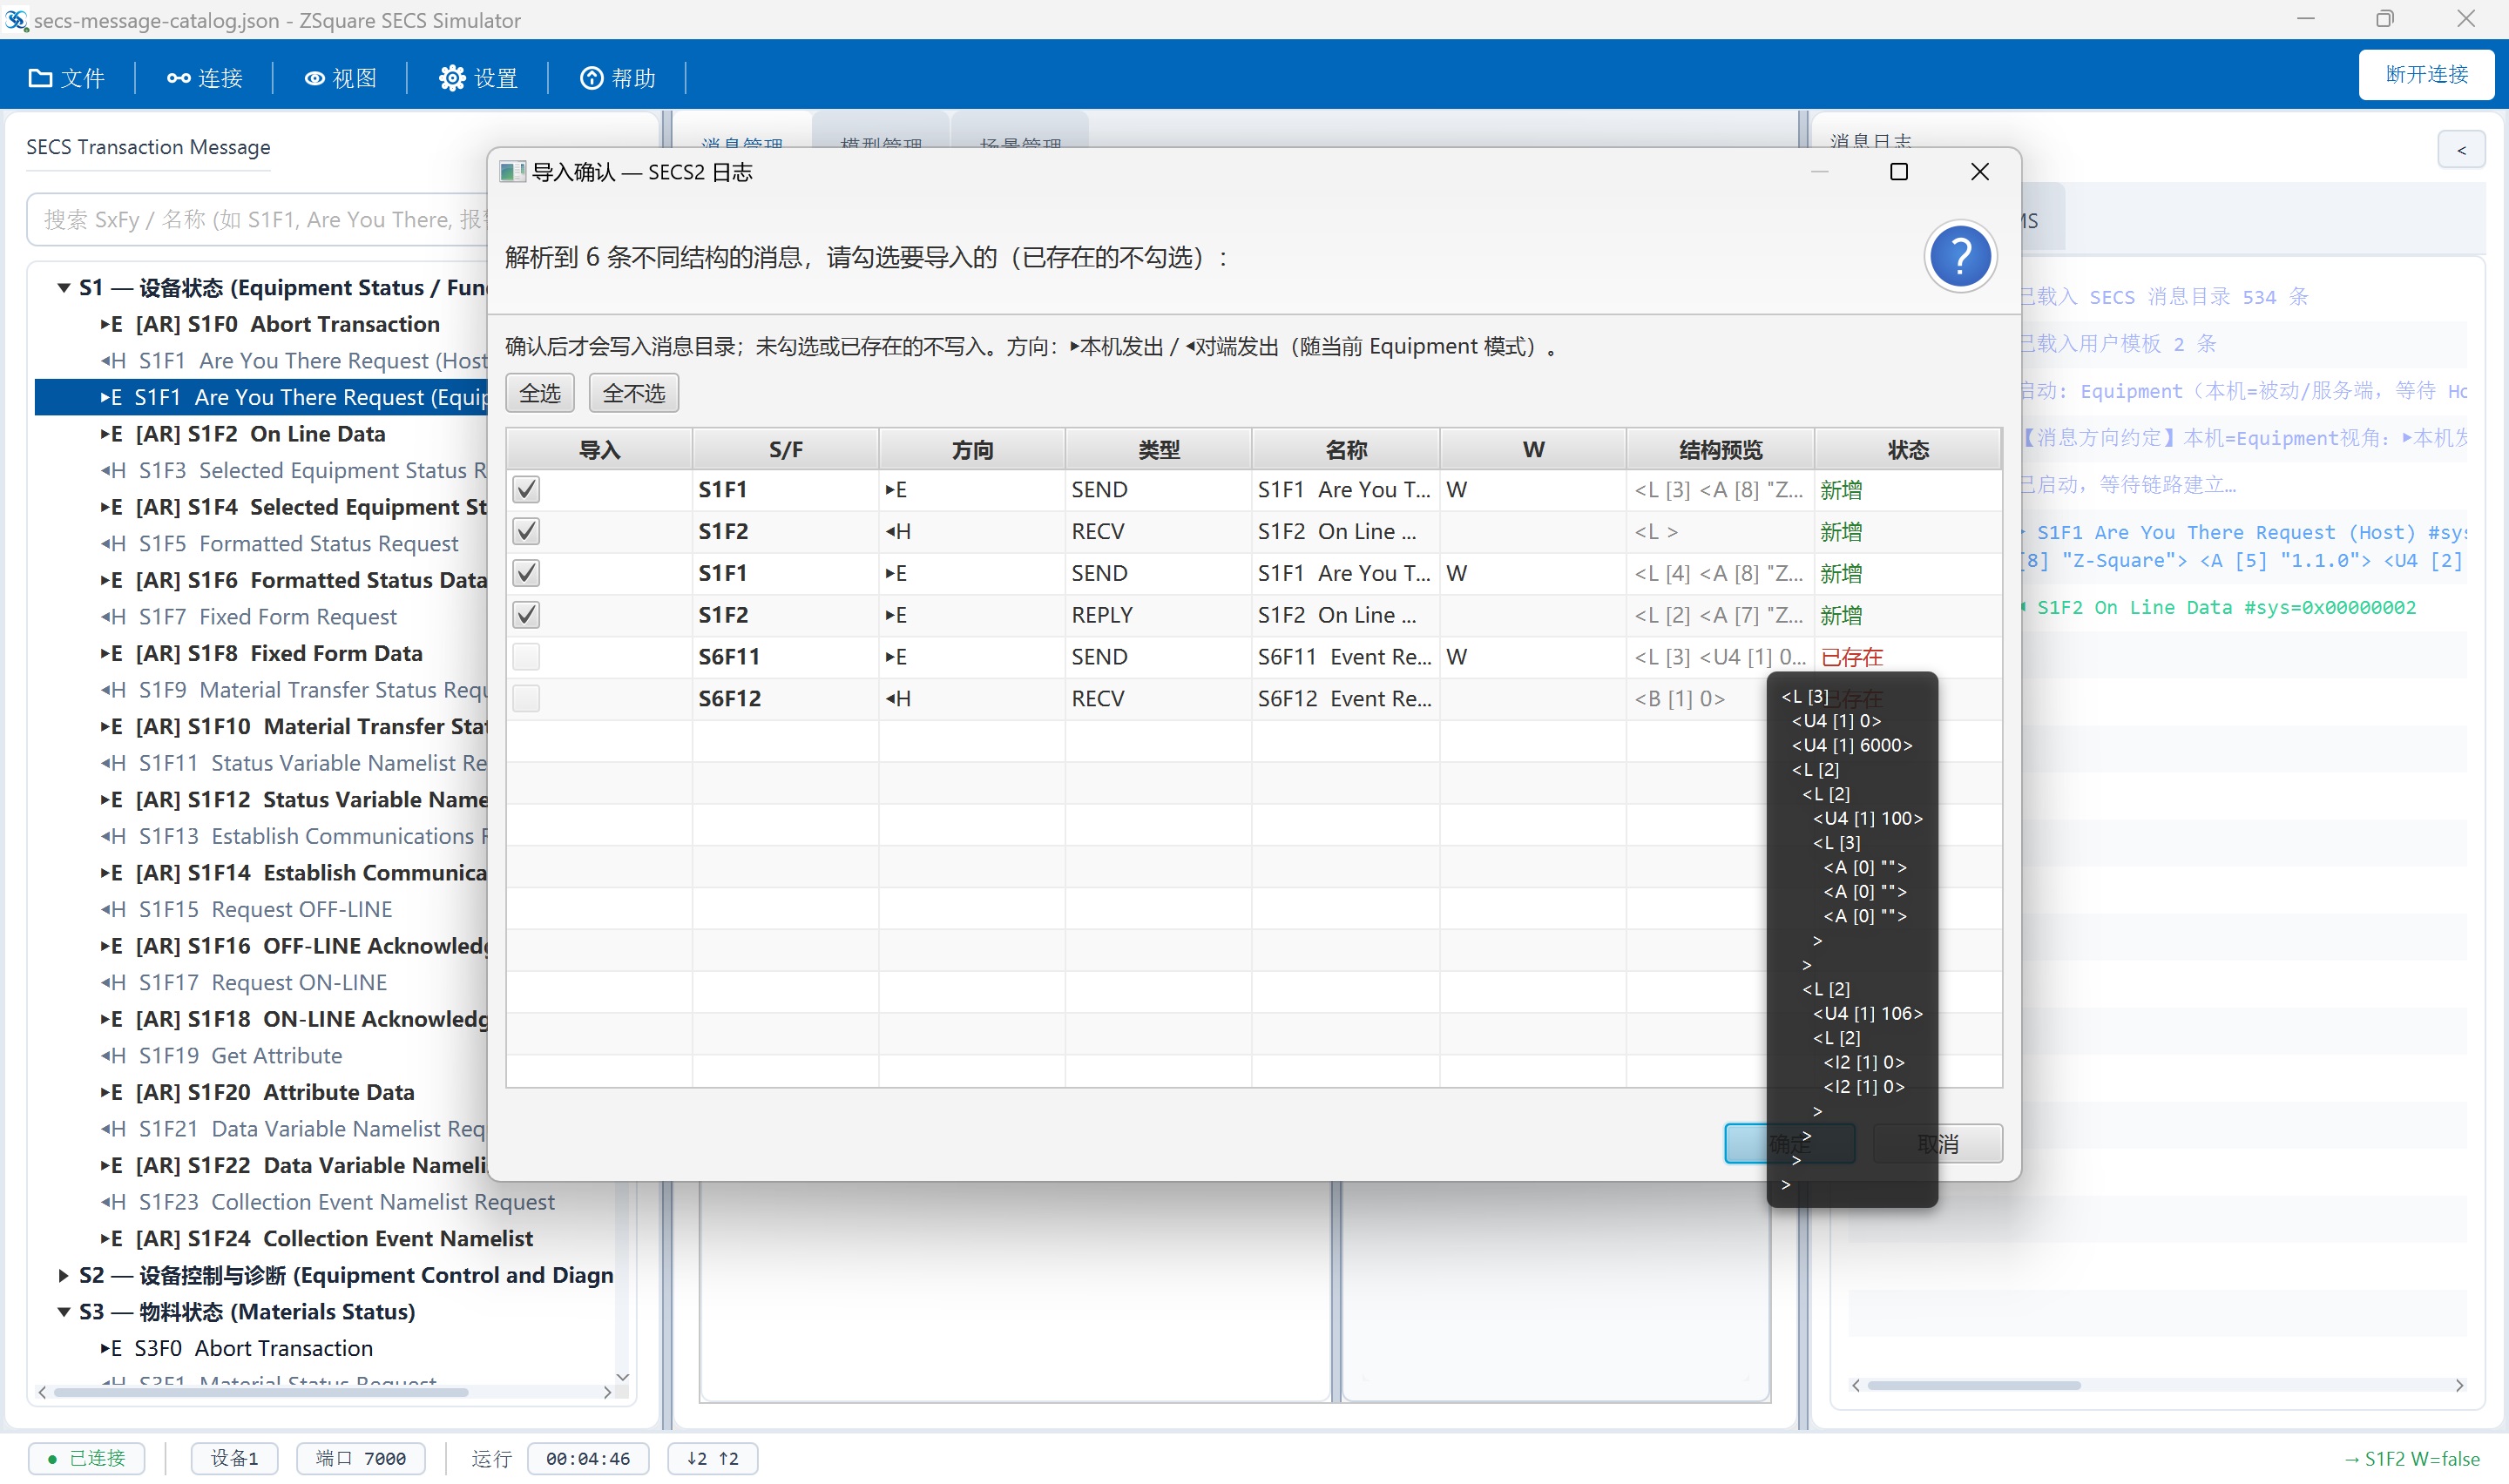
Task: Select S3F0 Abort Transaction tree item
Action: (237, 1349)
